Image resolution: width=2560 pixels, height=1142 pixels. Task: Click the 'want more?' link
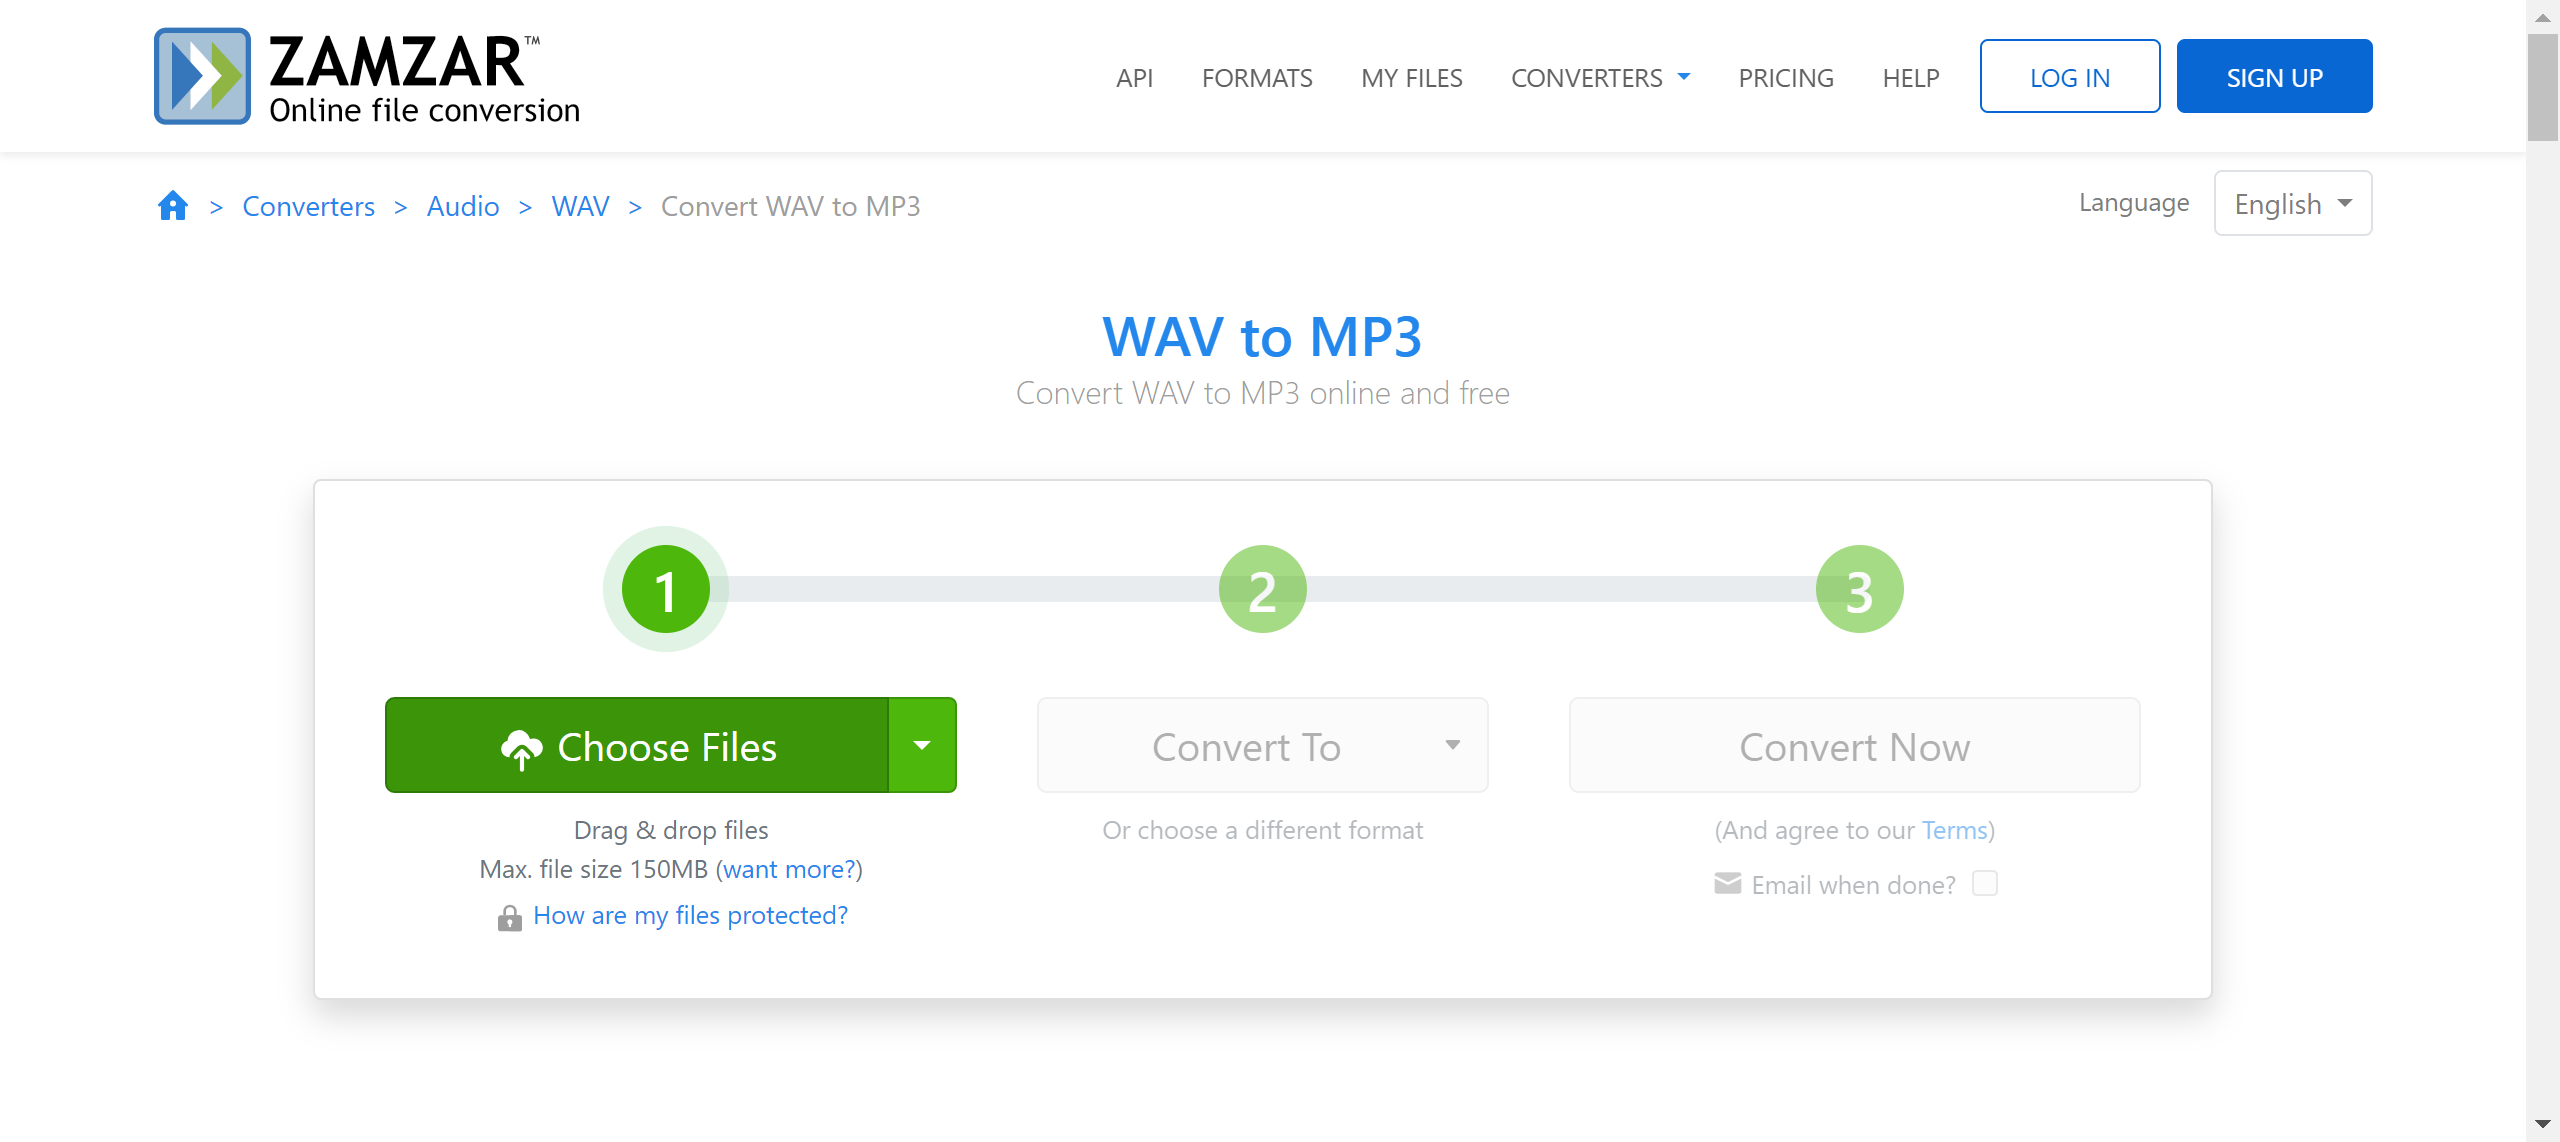[789, 870]
